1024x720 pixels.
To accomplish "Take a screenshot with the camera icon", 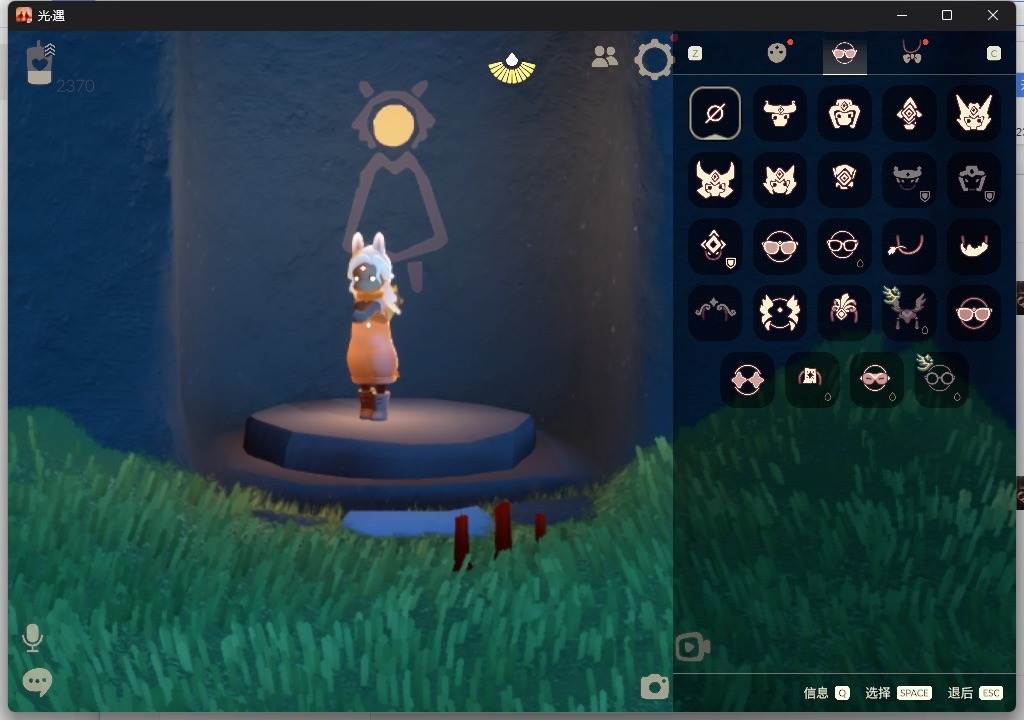I will [x=655, y=687].
